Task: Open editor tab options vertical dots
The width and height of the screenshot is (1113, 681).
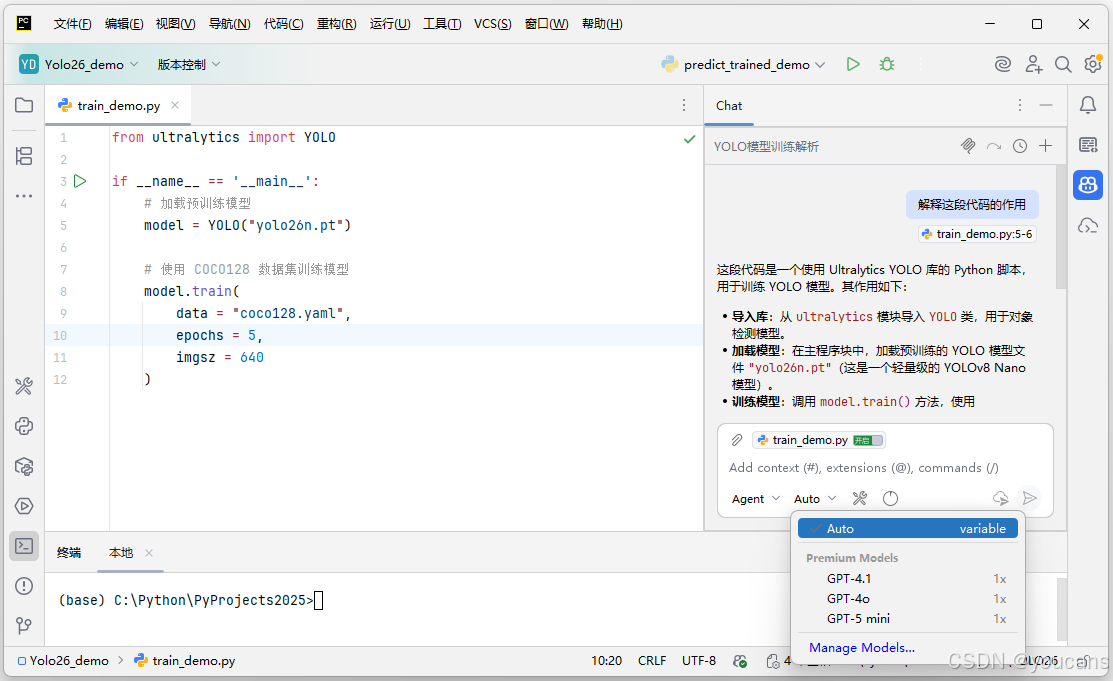Action: click(684, 105)
